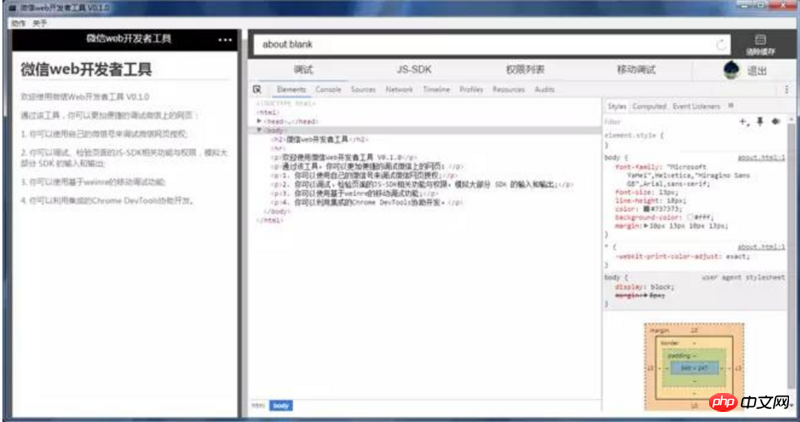Open the Resources panel tab

click(508, 89)
